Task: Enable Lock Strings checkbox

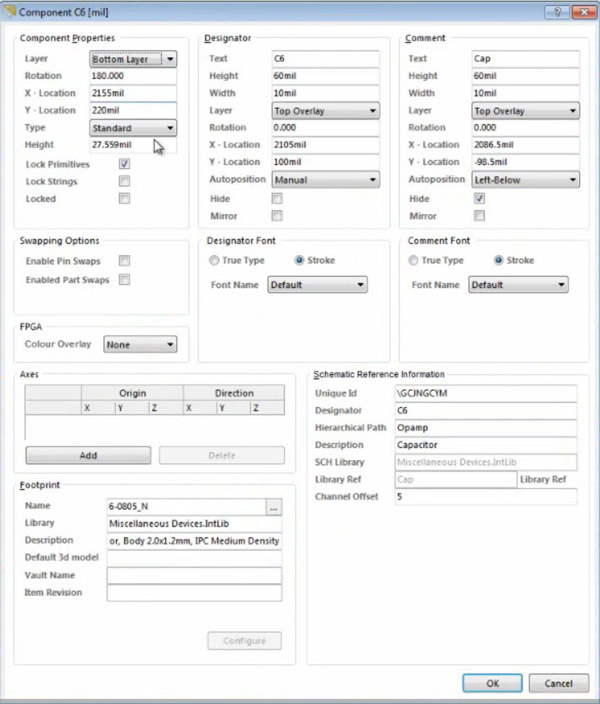Action: pos(124,181)
